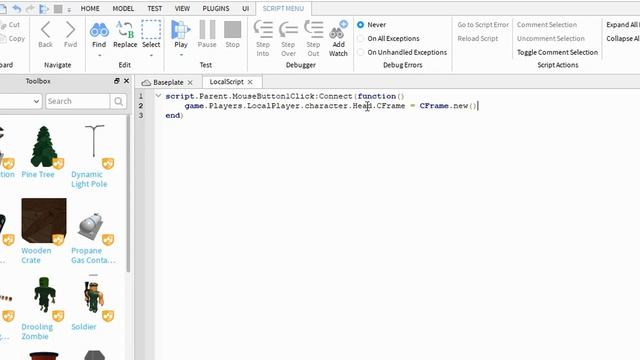Open the quick access toolbar dropdown arrow
The width and height of the screenshot is (640, 360).
tap(69, 9)
